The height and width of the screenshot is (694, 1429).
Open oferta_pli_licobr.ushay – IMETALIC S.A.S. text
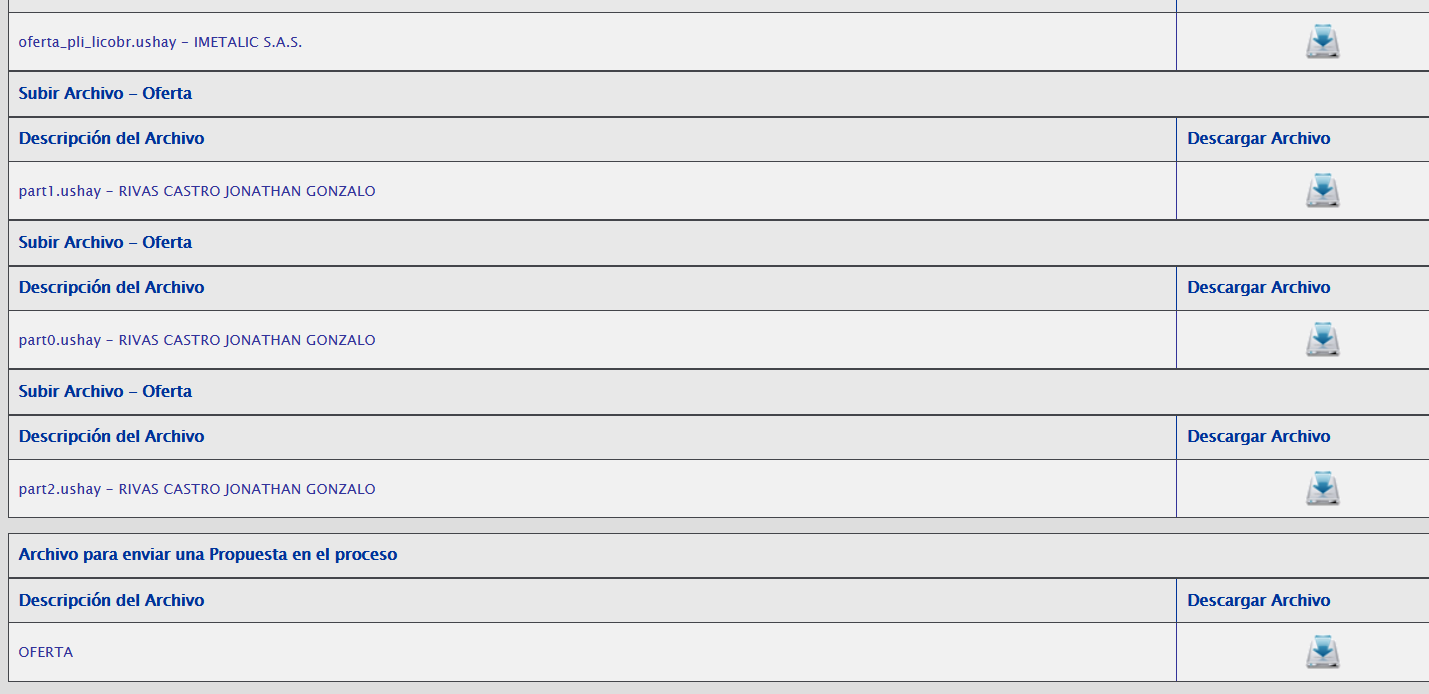pyautogui.click(x=160, y=42)
